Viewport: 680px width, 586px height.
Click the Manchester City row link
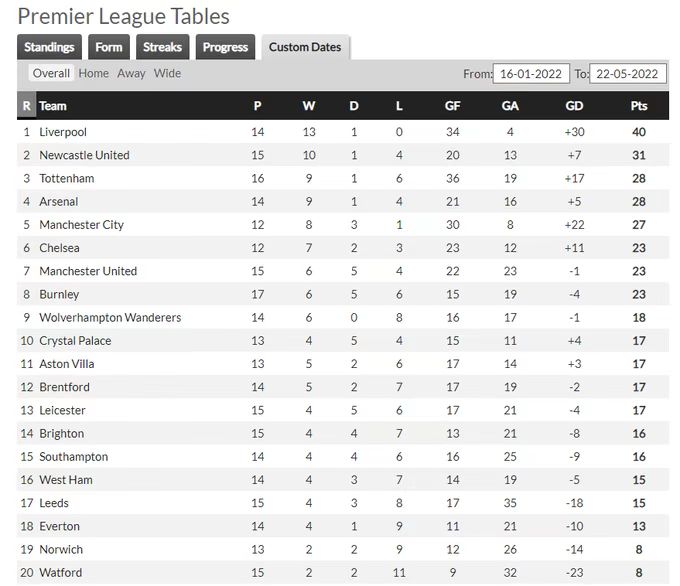[x=81, y=225]
